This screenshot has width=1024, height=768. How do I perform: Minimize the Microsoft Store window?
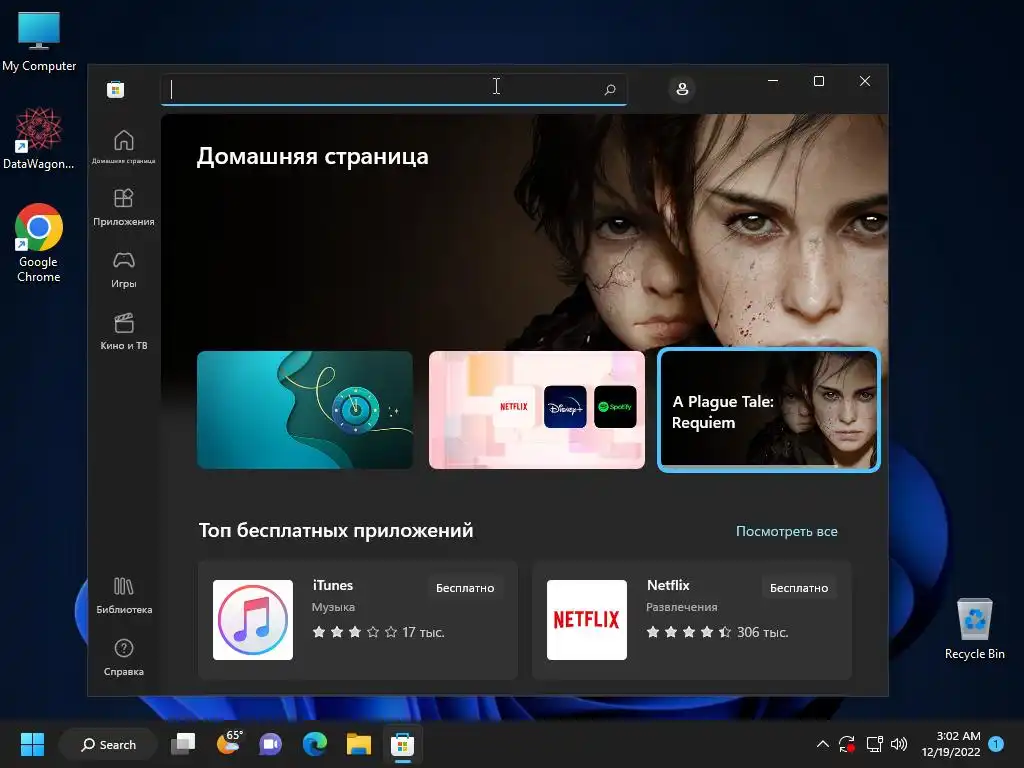[x=773, y=81]
